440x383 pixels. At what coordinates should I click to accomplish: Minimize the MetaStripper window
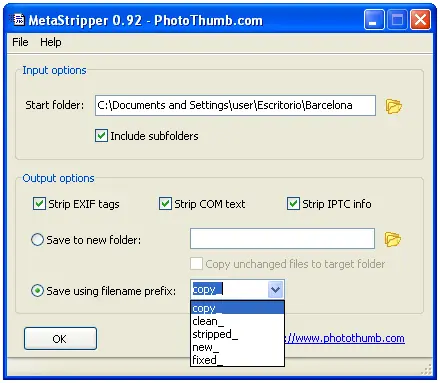[374, 20]
